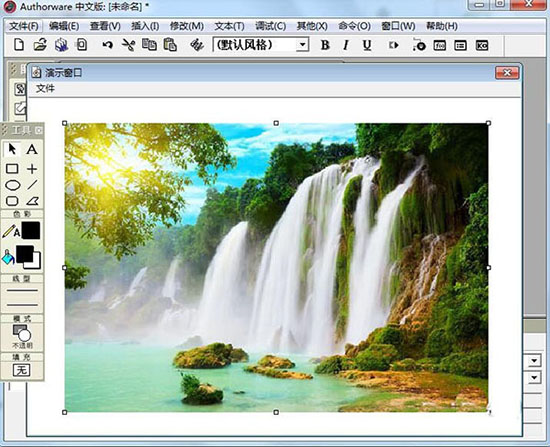Click the opaque (不透明) mode icon
This screenshot has height=447, width=550.
pyautogui.click(x=22, y=333)
